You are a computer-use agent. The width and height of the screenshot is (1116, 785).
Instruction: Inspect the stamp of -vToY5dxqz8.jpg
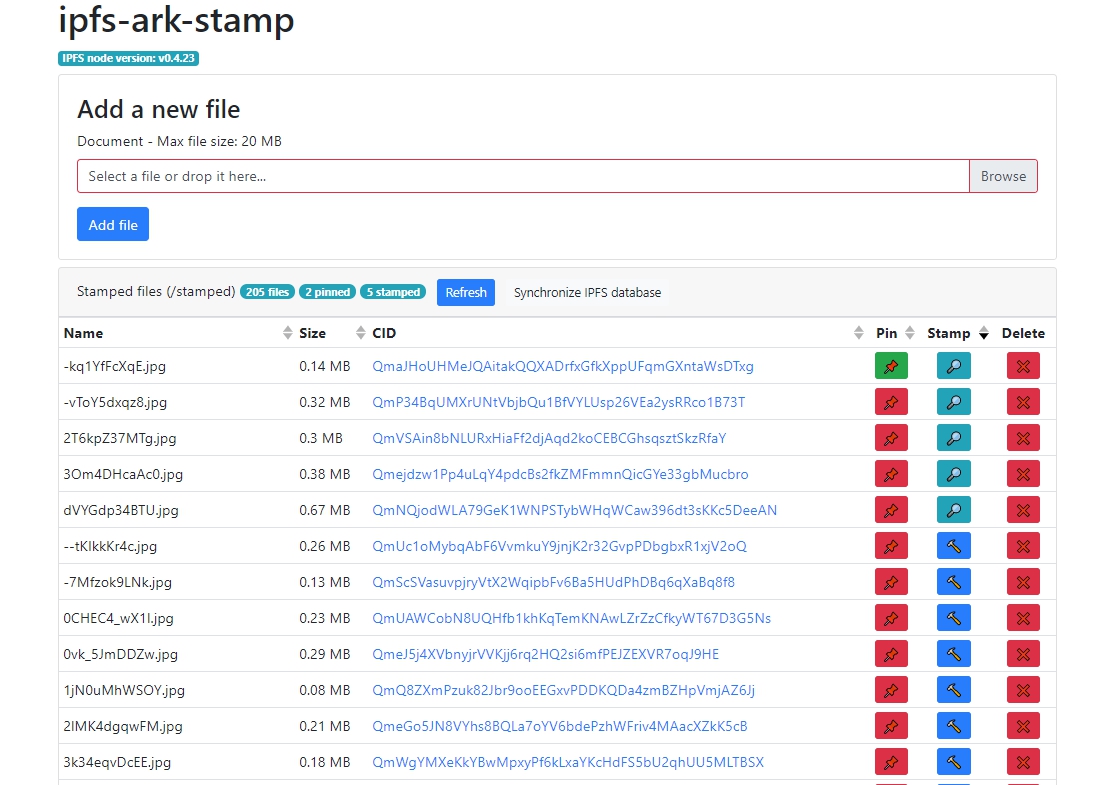point(954,402)
